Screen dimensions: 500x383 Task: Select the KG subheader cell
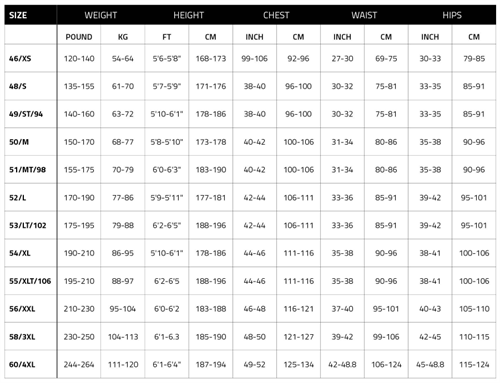coord(123,37)
